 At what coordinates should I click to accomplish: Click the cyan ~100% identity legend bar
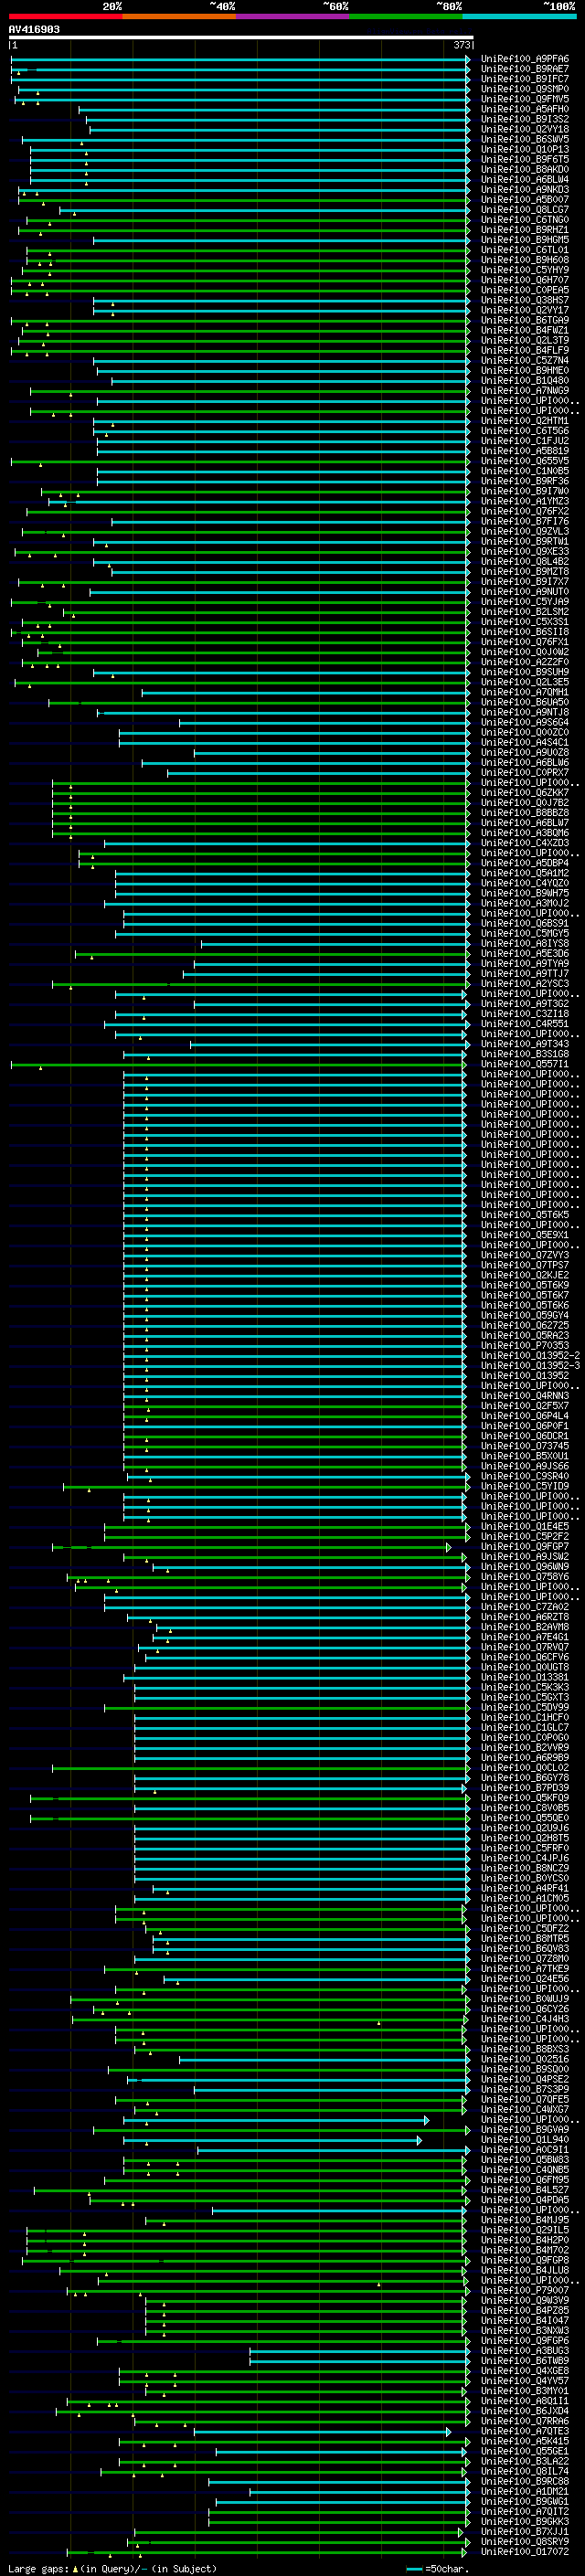pos(518,16)
